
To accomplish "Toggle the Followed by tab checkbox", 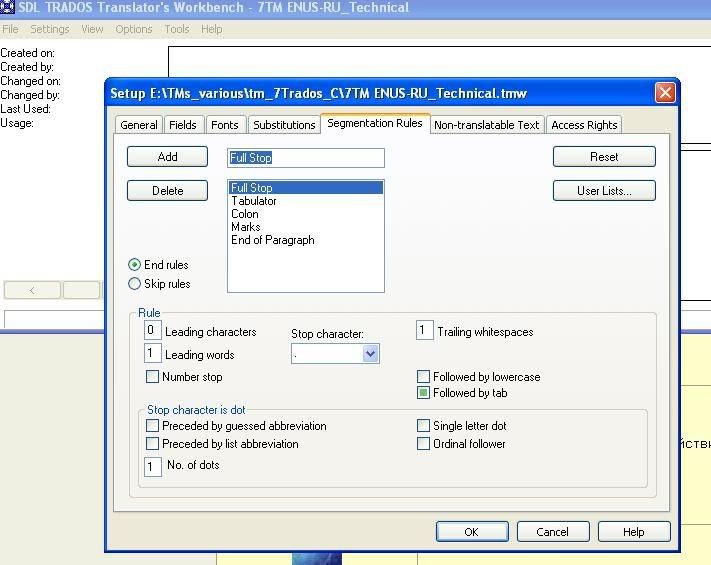I will 423,393.
